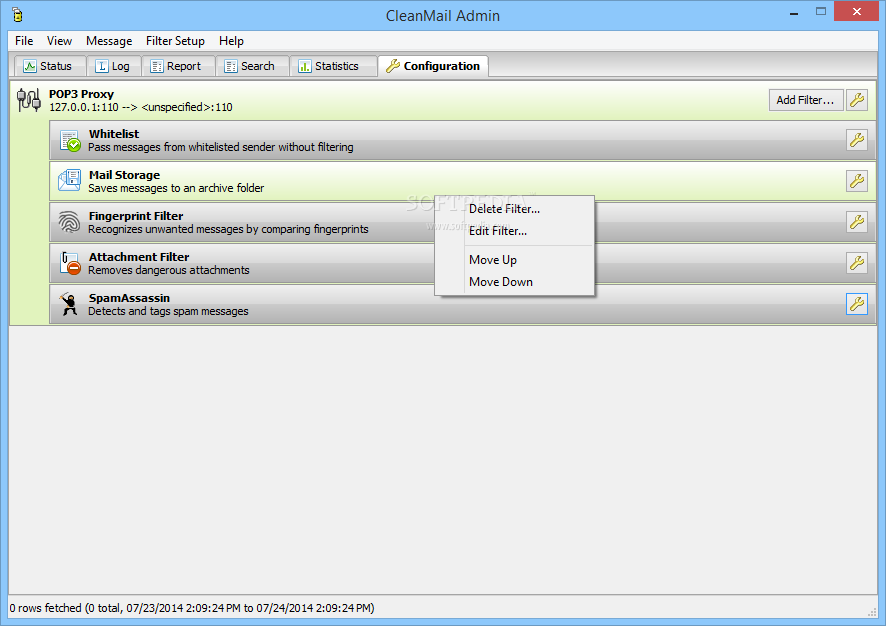Switch to the Statistics tab
The image size is (886, 626).
pos(333,66)
